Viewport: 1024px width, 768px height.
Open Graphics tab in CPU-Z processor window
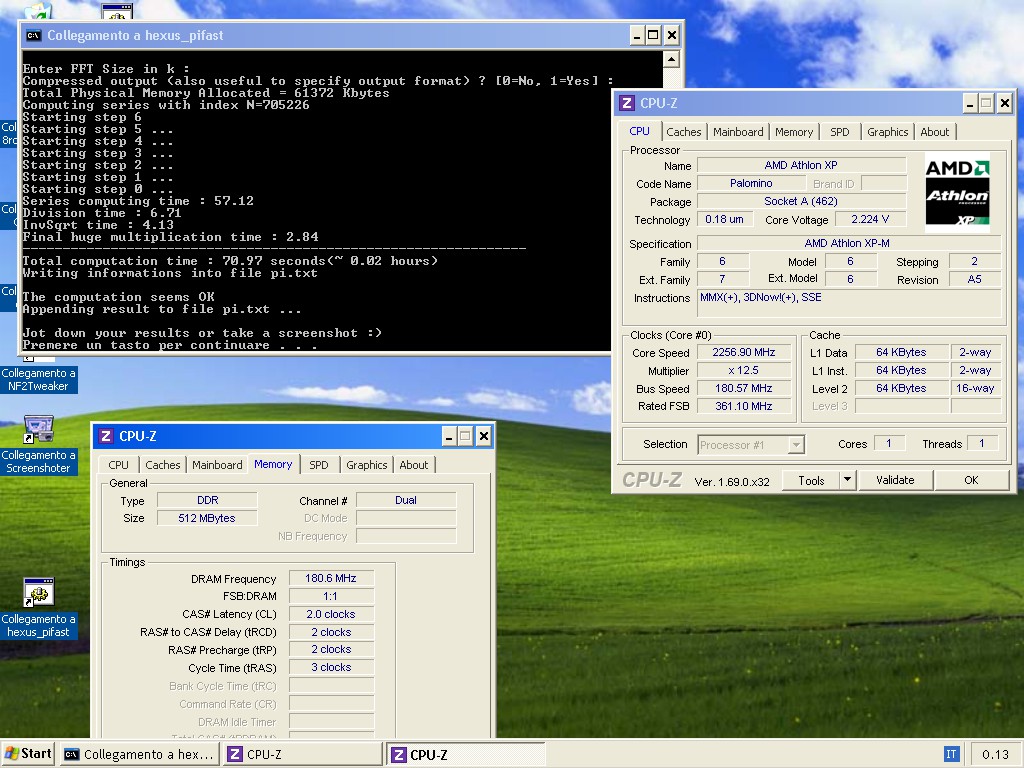pos(888,132)
